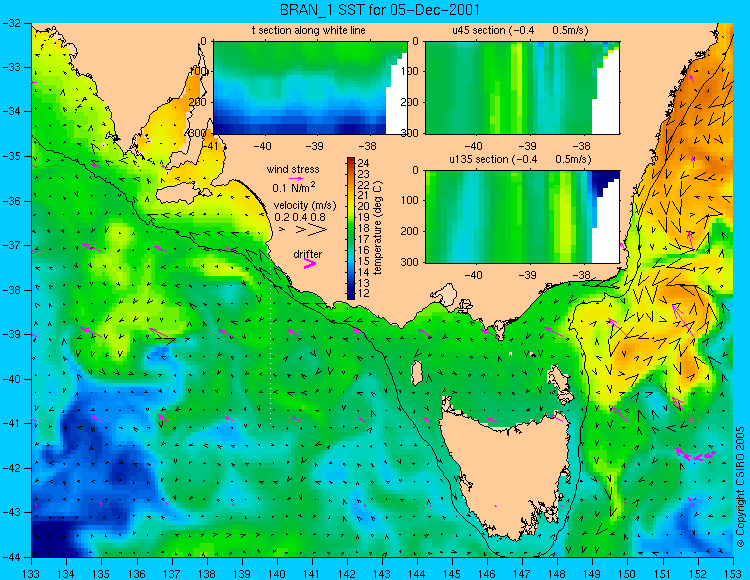Click the '133' longitude axis label
Image resolution: width=750 pixels, height=580 pixels.
[x=32, y=573]
